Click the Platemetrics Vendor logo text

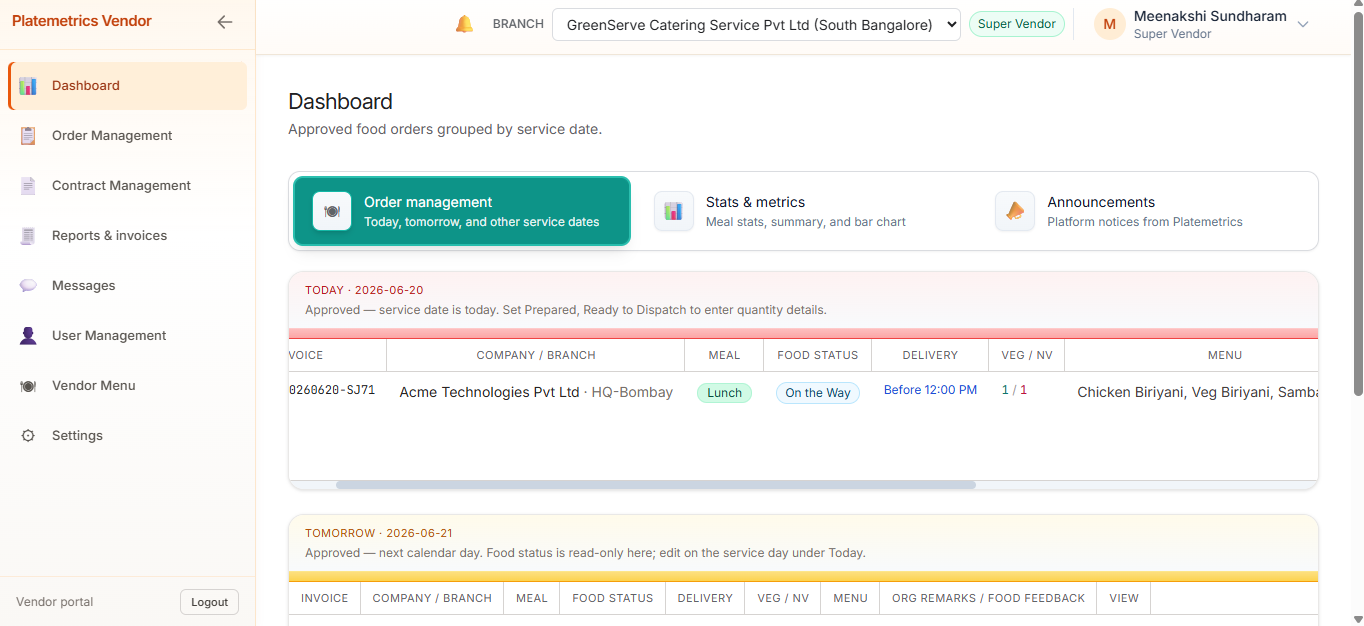pos(82,21)
